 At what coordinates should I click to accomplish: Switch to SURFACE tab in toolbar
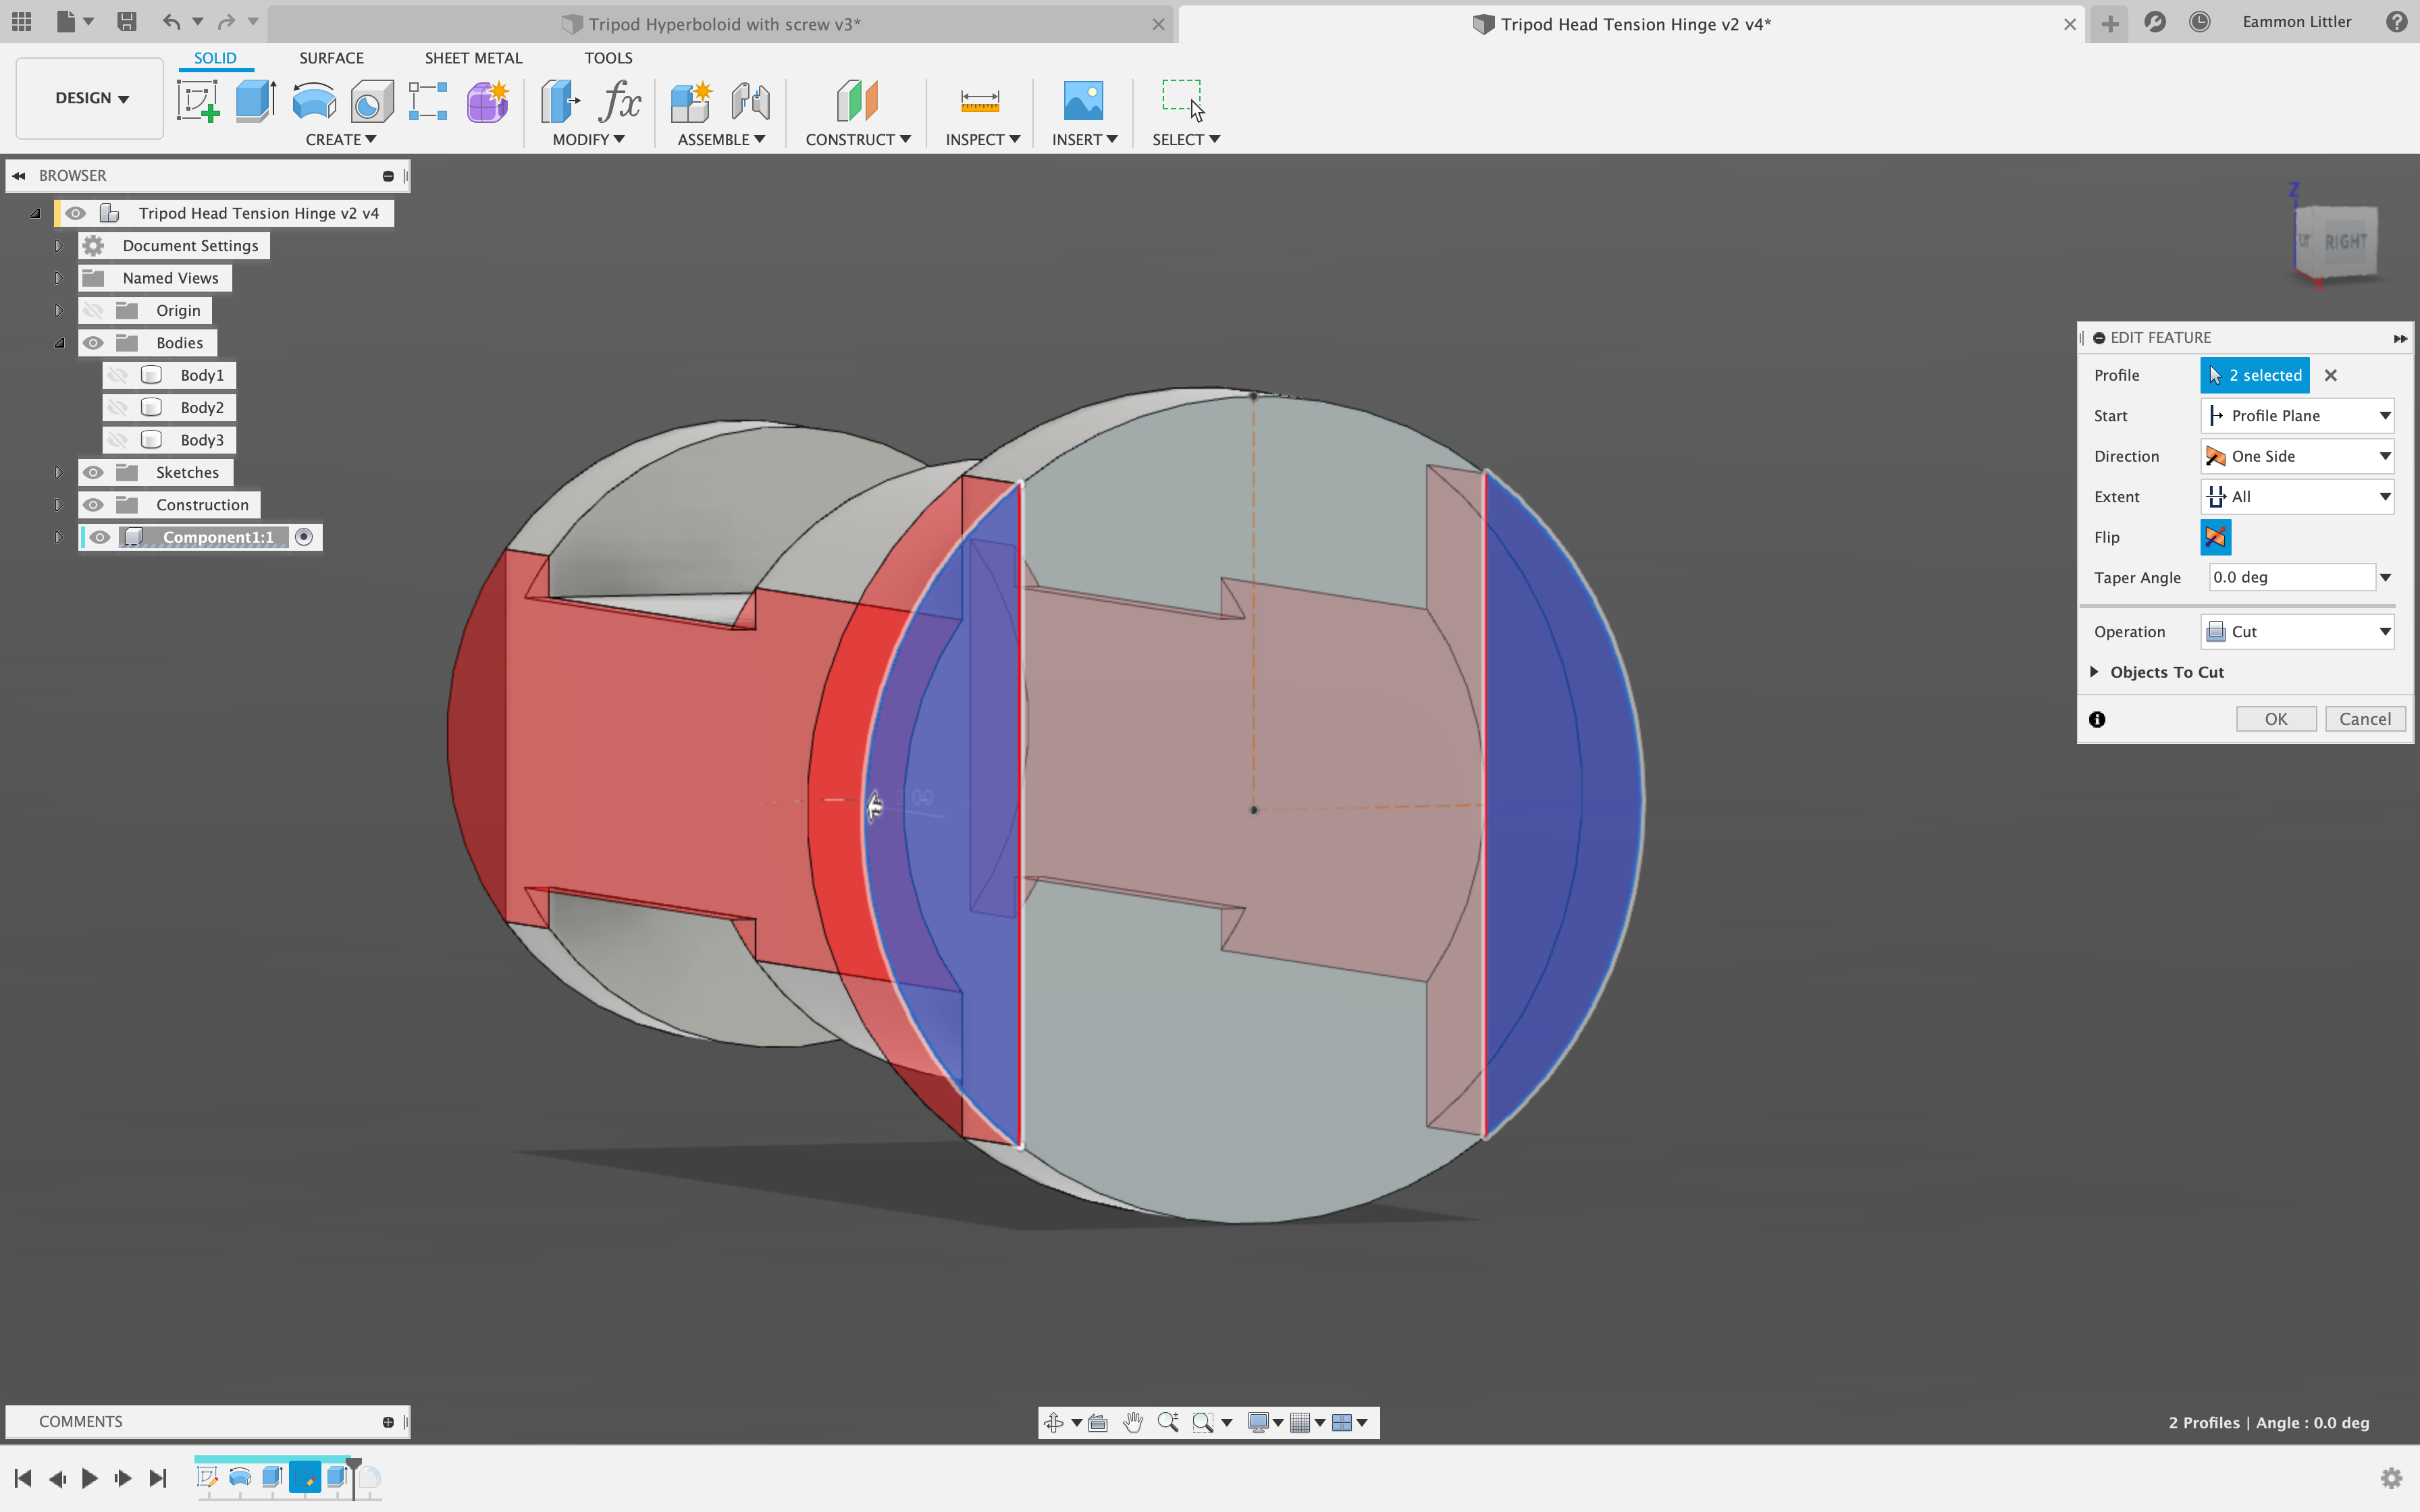(x=330, y=57)
